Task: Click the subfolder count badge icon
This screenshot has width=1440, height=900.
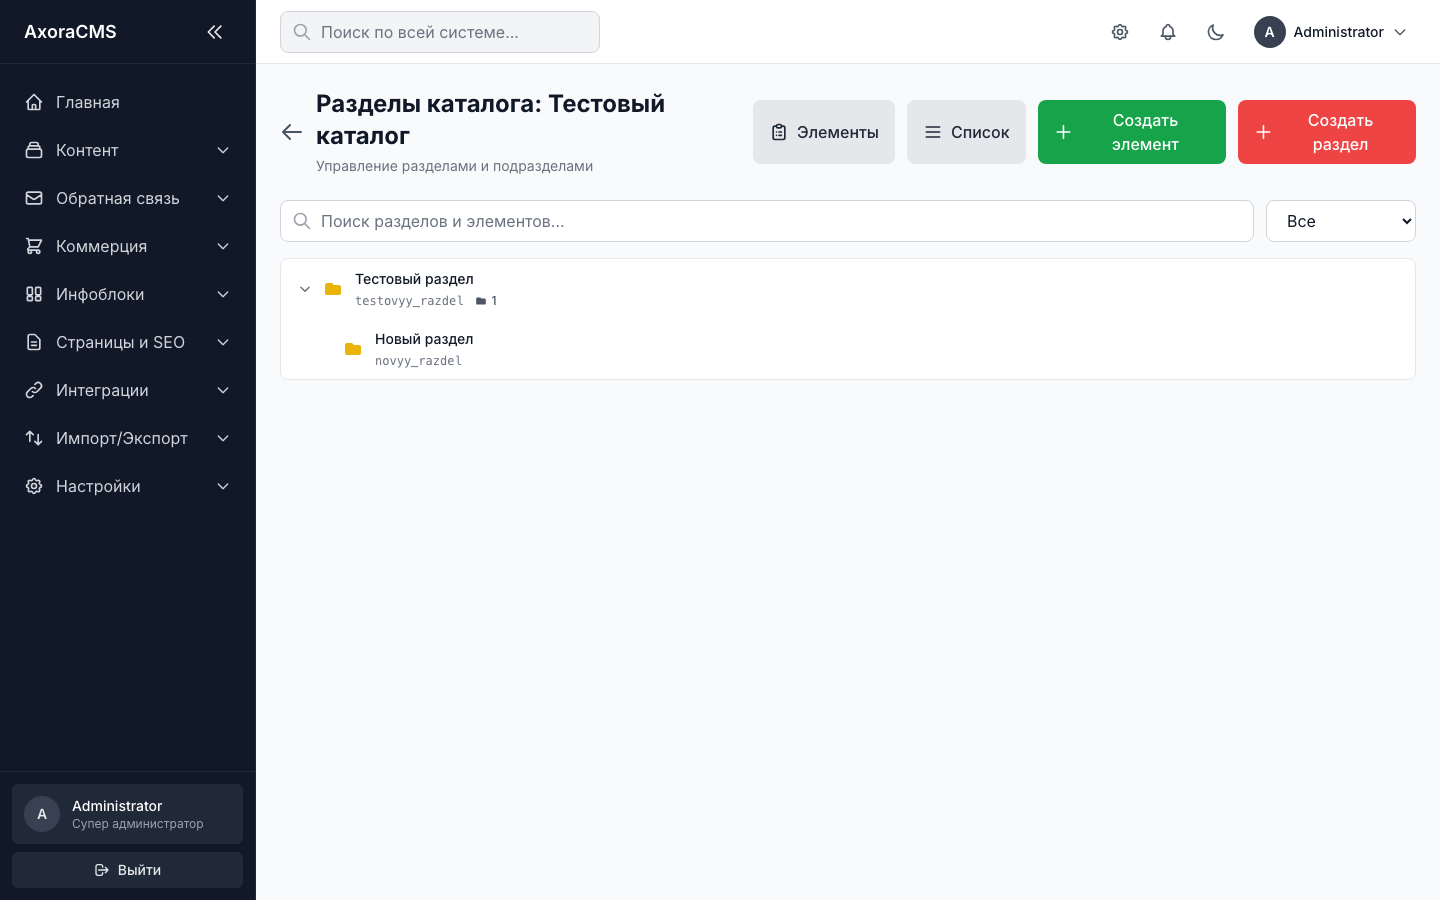Action: 481,301
